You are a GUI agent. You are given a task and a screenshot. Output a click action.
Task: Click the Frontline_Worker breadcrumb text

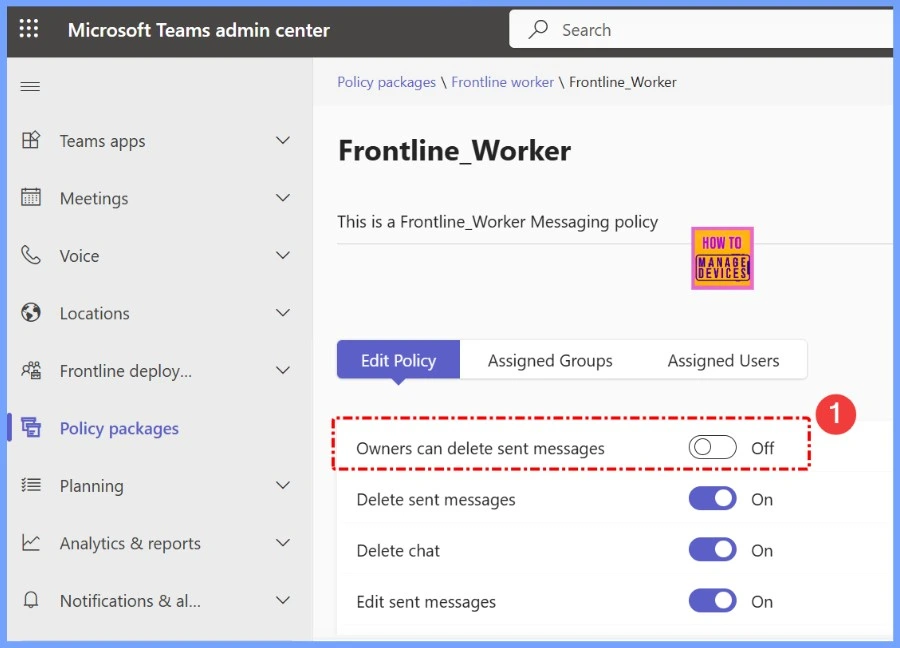tap(622, 82)
